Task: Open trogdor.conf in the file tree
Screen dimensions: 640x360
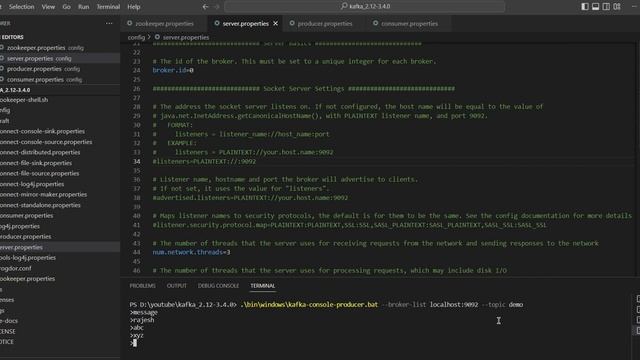Action: tap(60, 269)
